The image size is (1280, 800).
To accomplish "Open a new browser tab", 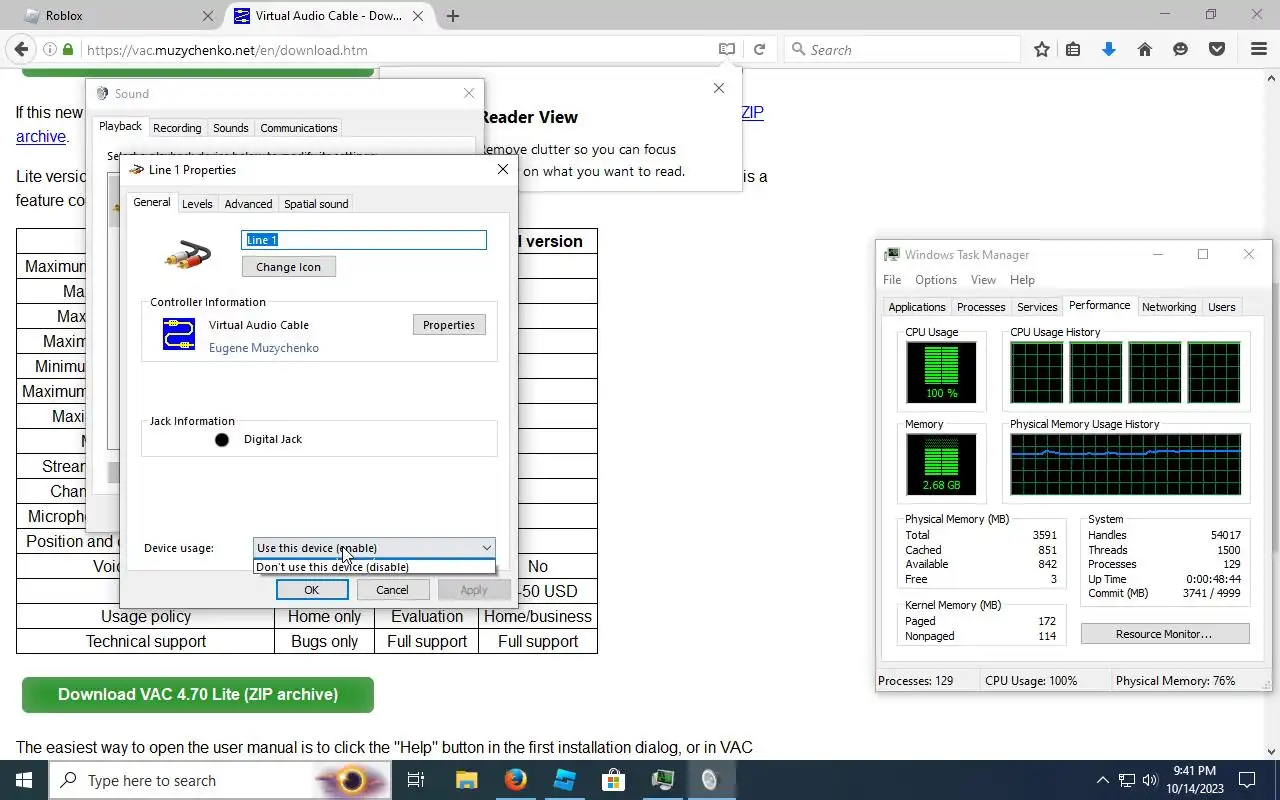I will pyautogui.click(x=453, y=16).
